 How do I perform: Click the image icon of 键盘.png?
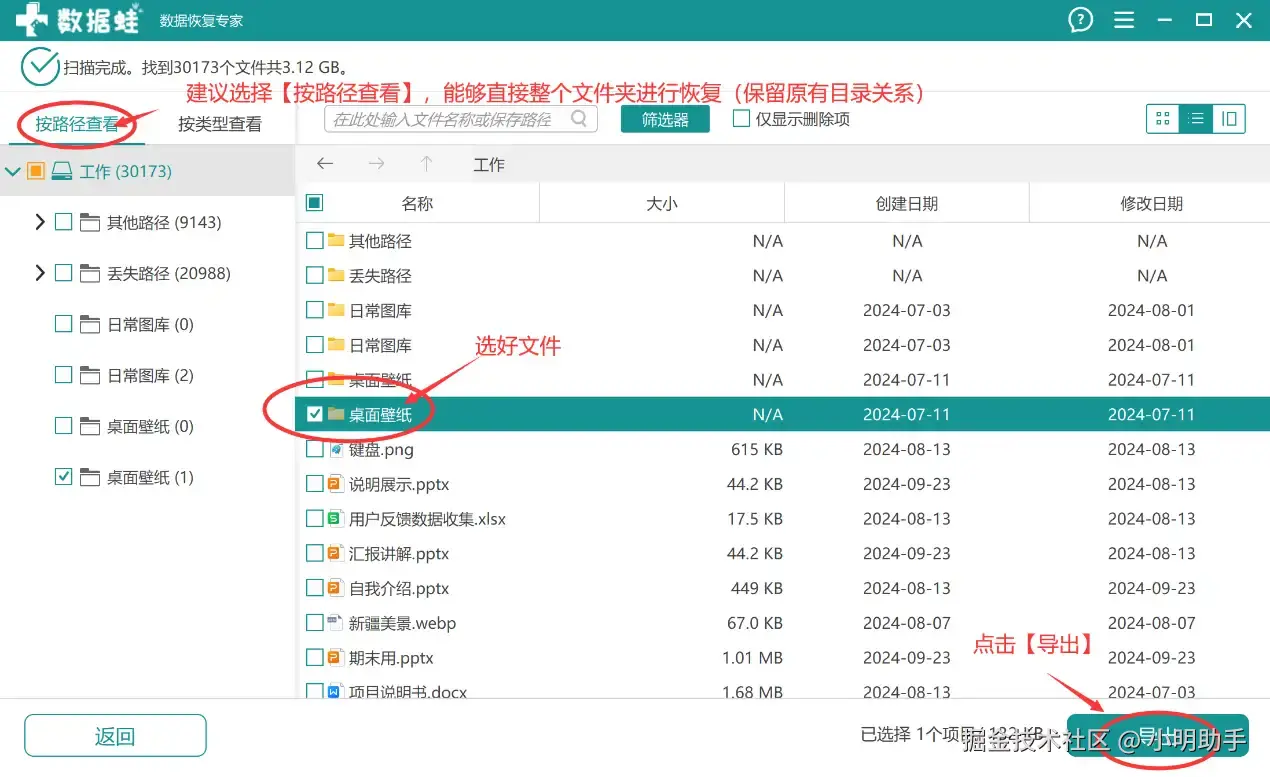tap(337, 449)
